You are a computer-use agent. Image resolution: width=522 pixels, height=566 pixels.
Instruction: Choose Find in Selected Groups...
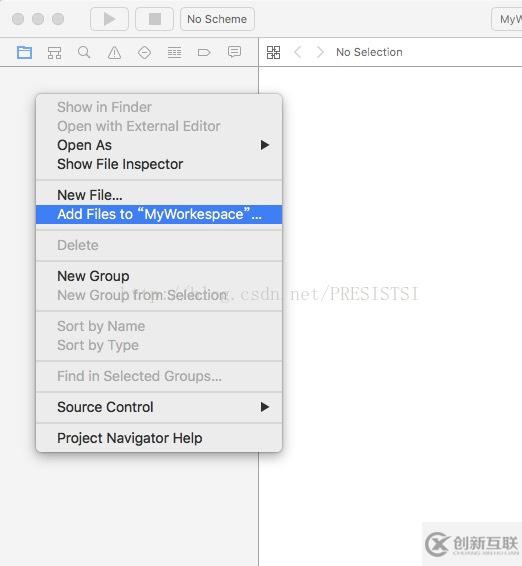click(159, 376)
